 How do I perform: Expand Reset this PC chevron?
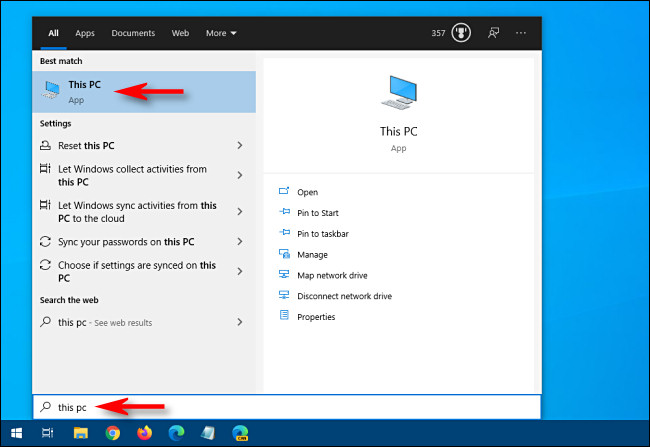pos(240,145)
